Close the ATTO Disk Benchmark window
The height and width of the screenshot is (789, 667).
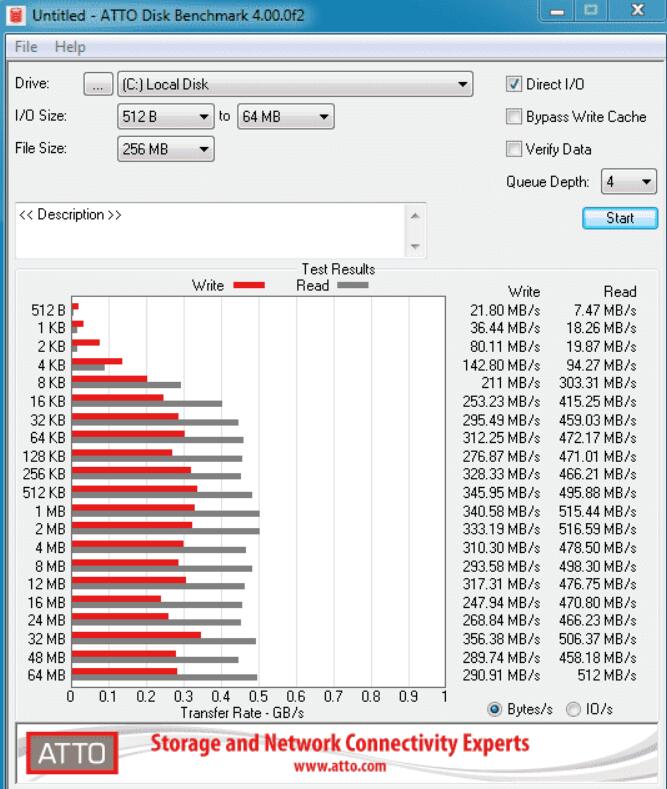pos(638,11)
